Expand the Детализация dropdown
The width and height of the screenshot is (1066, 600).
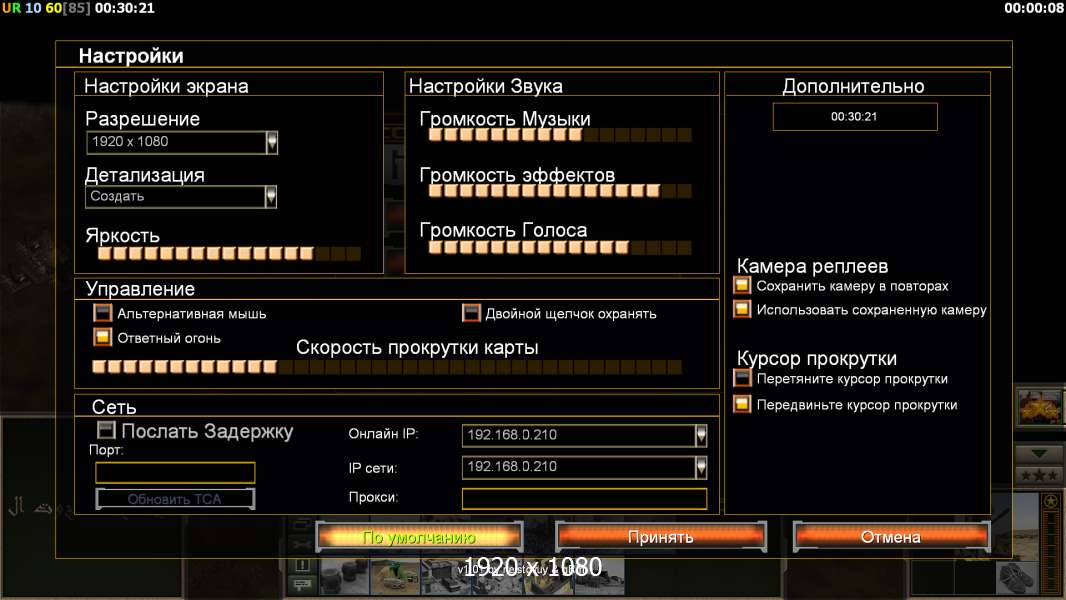pos(270,197)
